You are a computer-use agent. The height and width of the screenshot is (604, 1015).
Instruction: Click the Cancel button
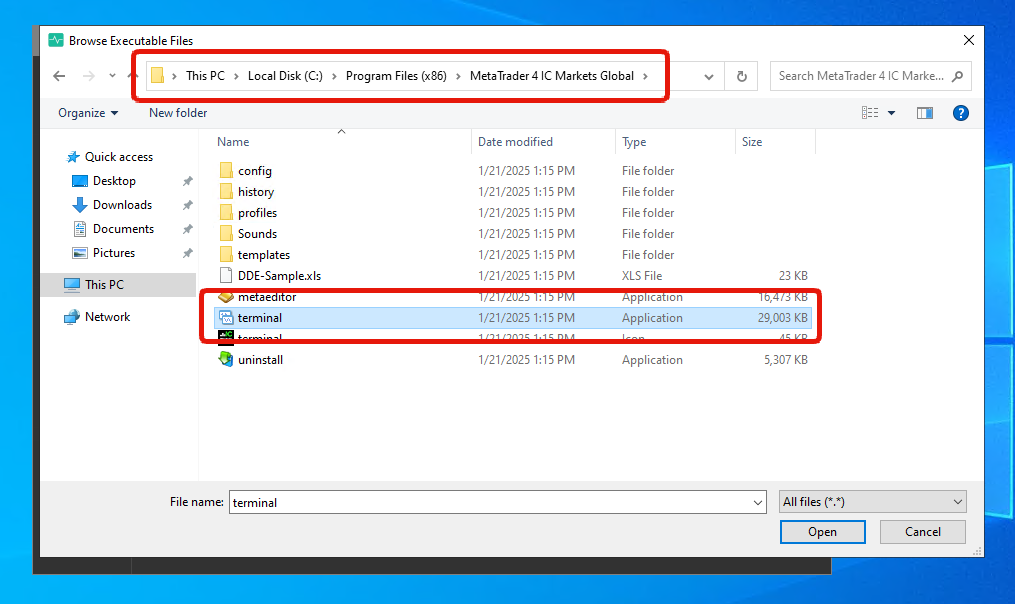(x=922, y=531)
